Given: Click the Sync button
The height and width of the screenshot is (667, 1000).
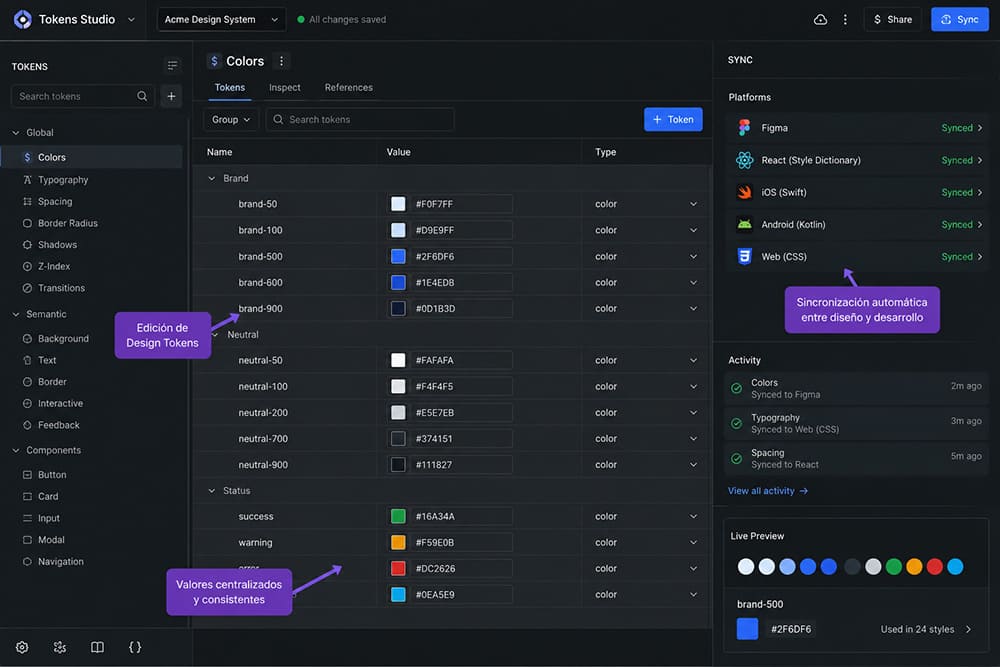Looking at the screenshot, I should coord(960,20).
